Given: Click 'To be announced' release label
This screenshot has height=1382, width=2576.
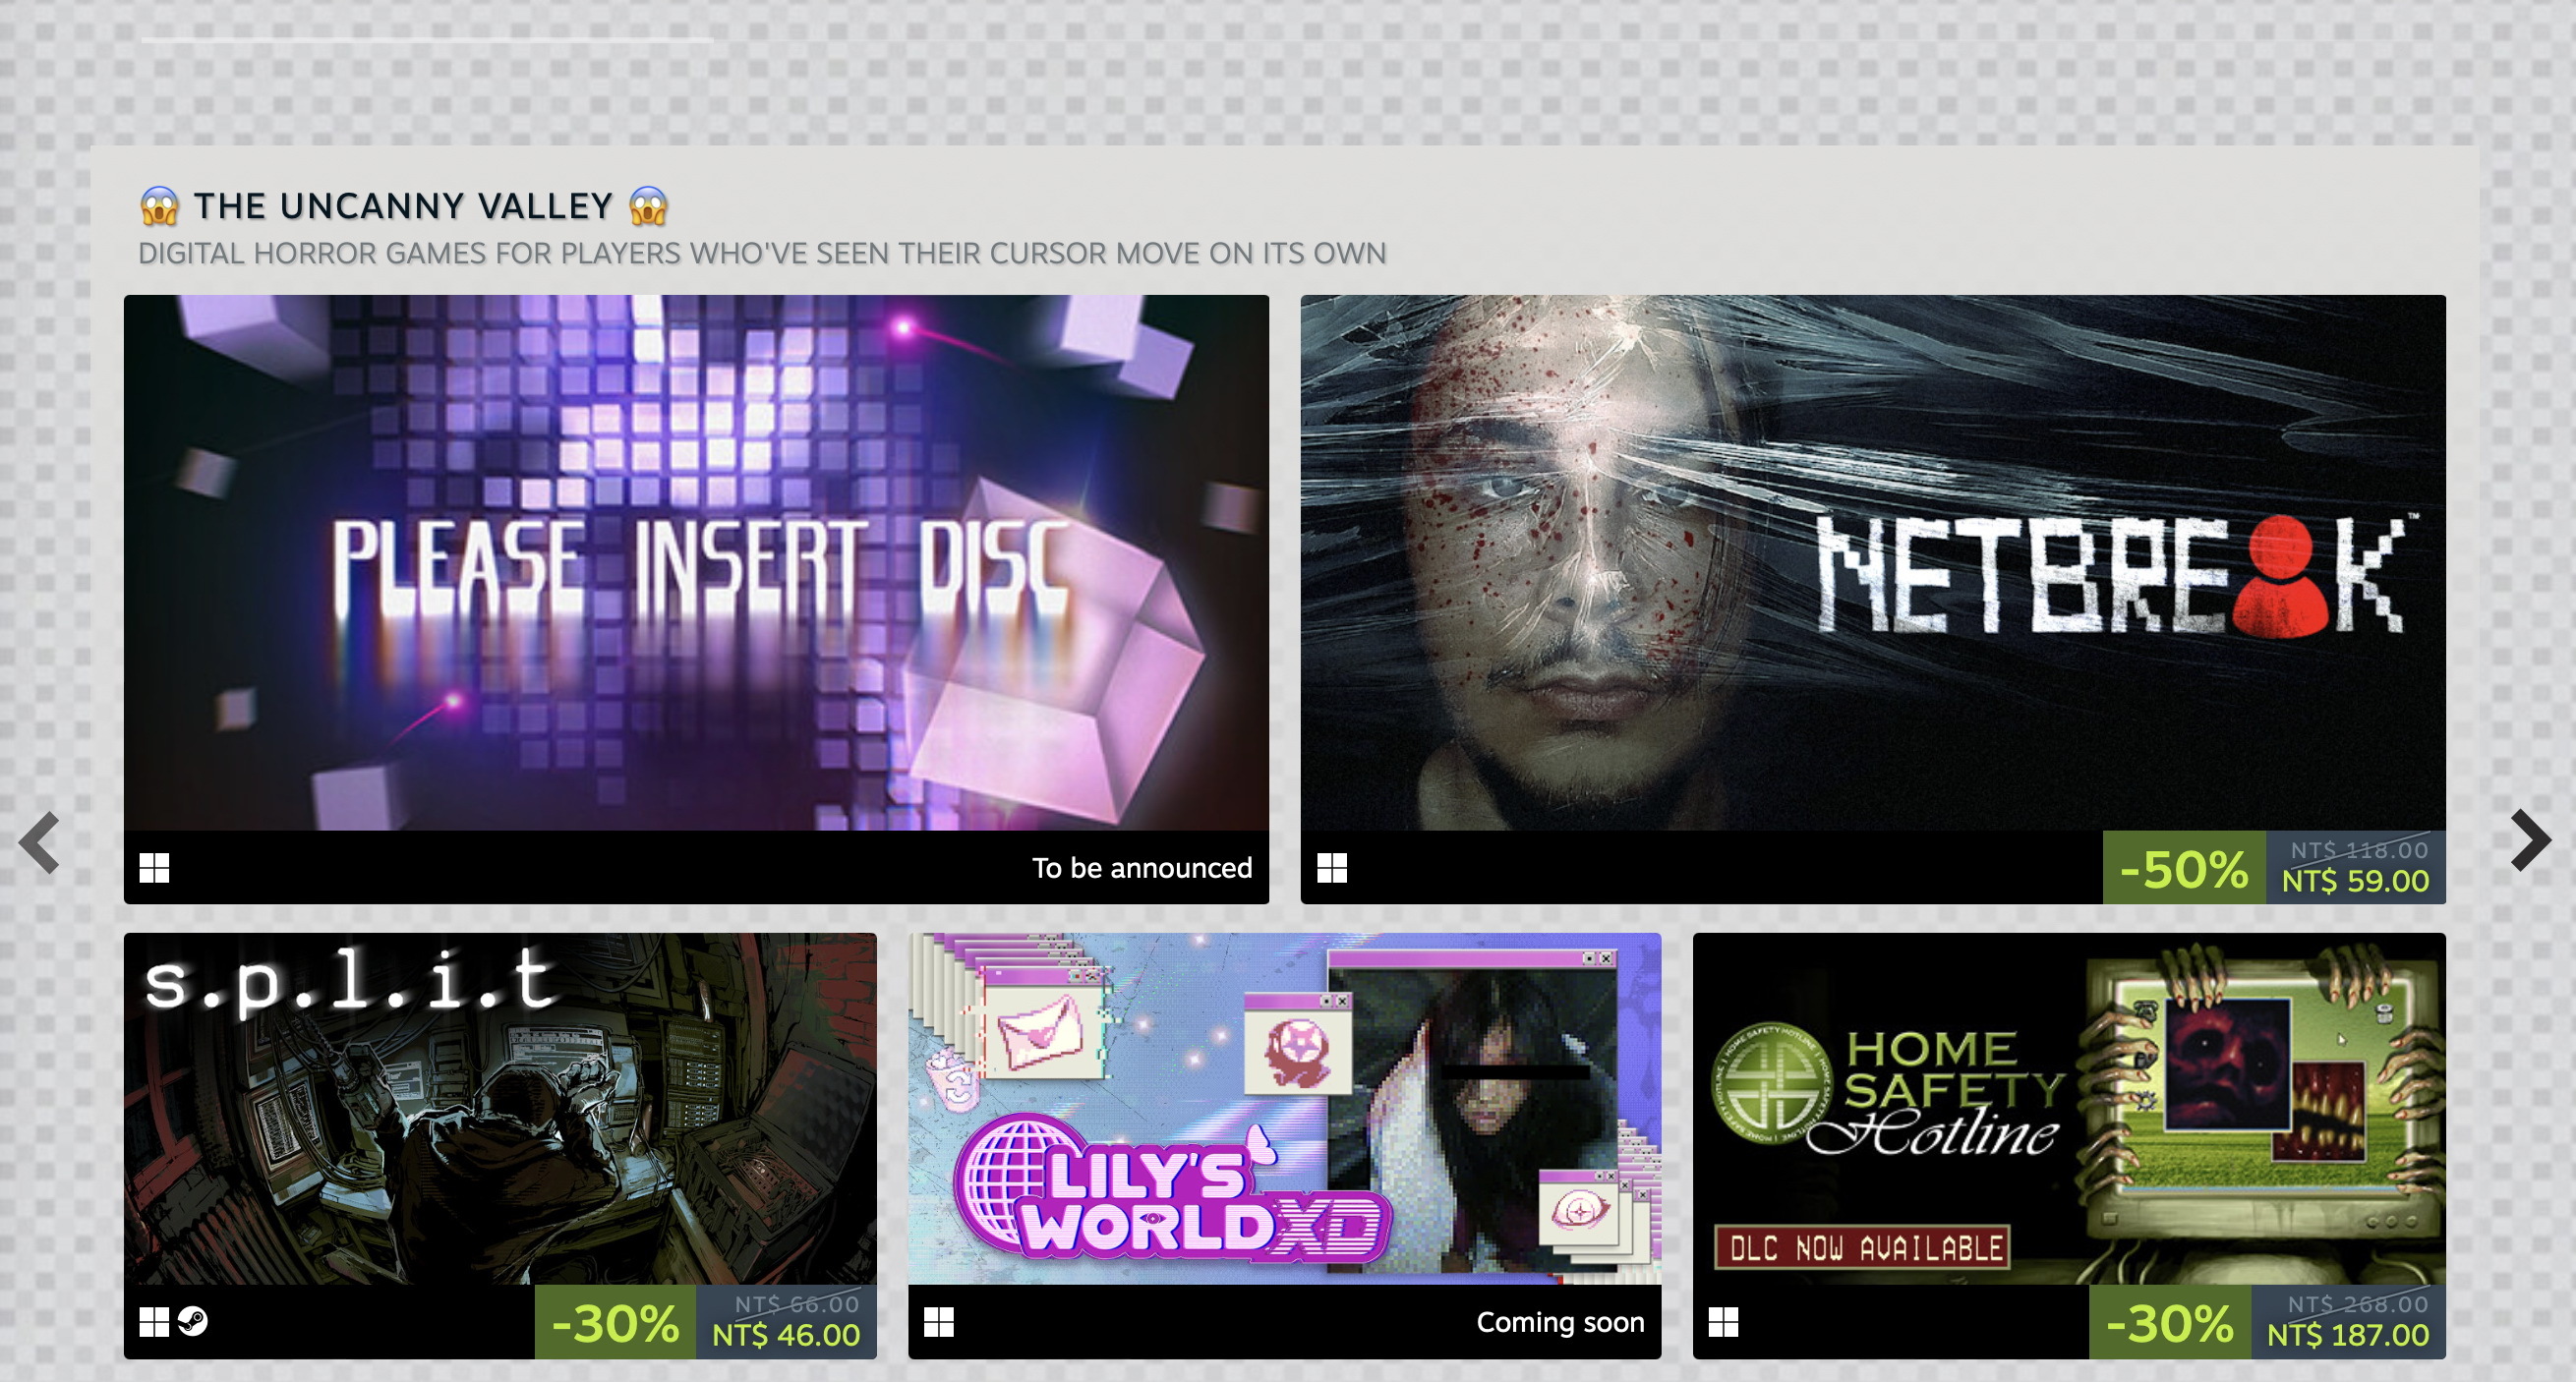Looking at the screenshot, I should (1142, 868).
